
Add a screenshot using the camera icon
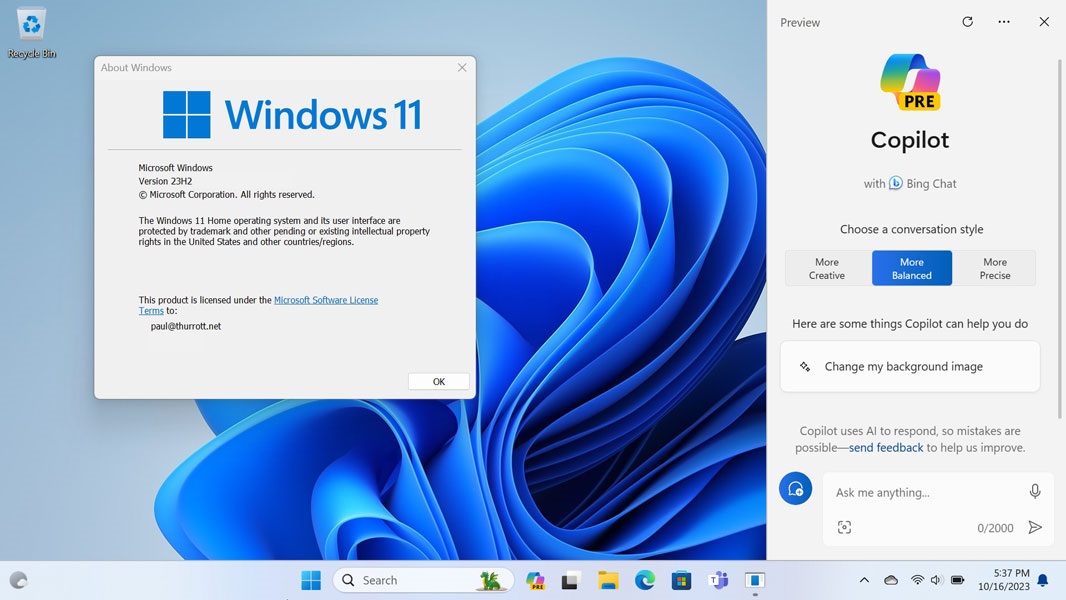(x=845, y=527)
